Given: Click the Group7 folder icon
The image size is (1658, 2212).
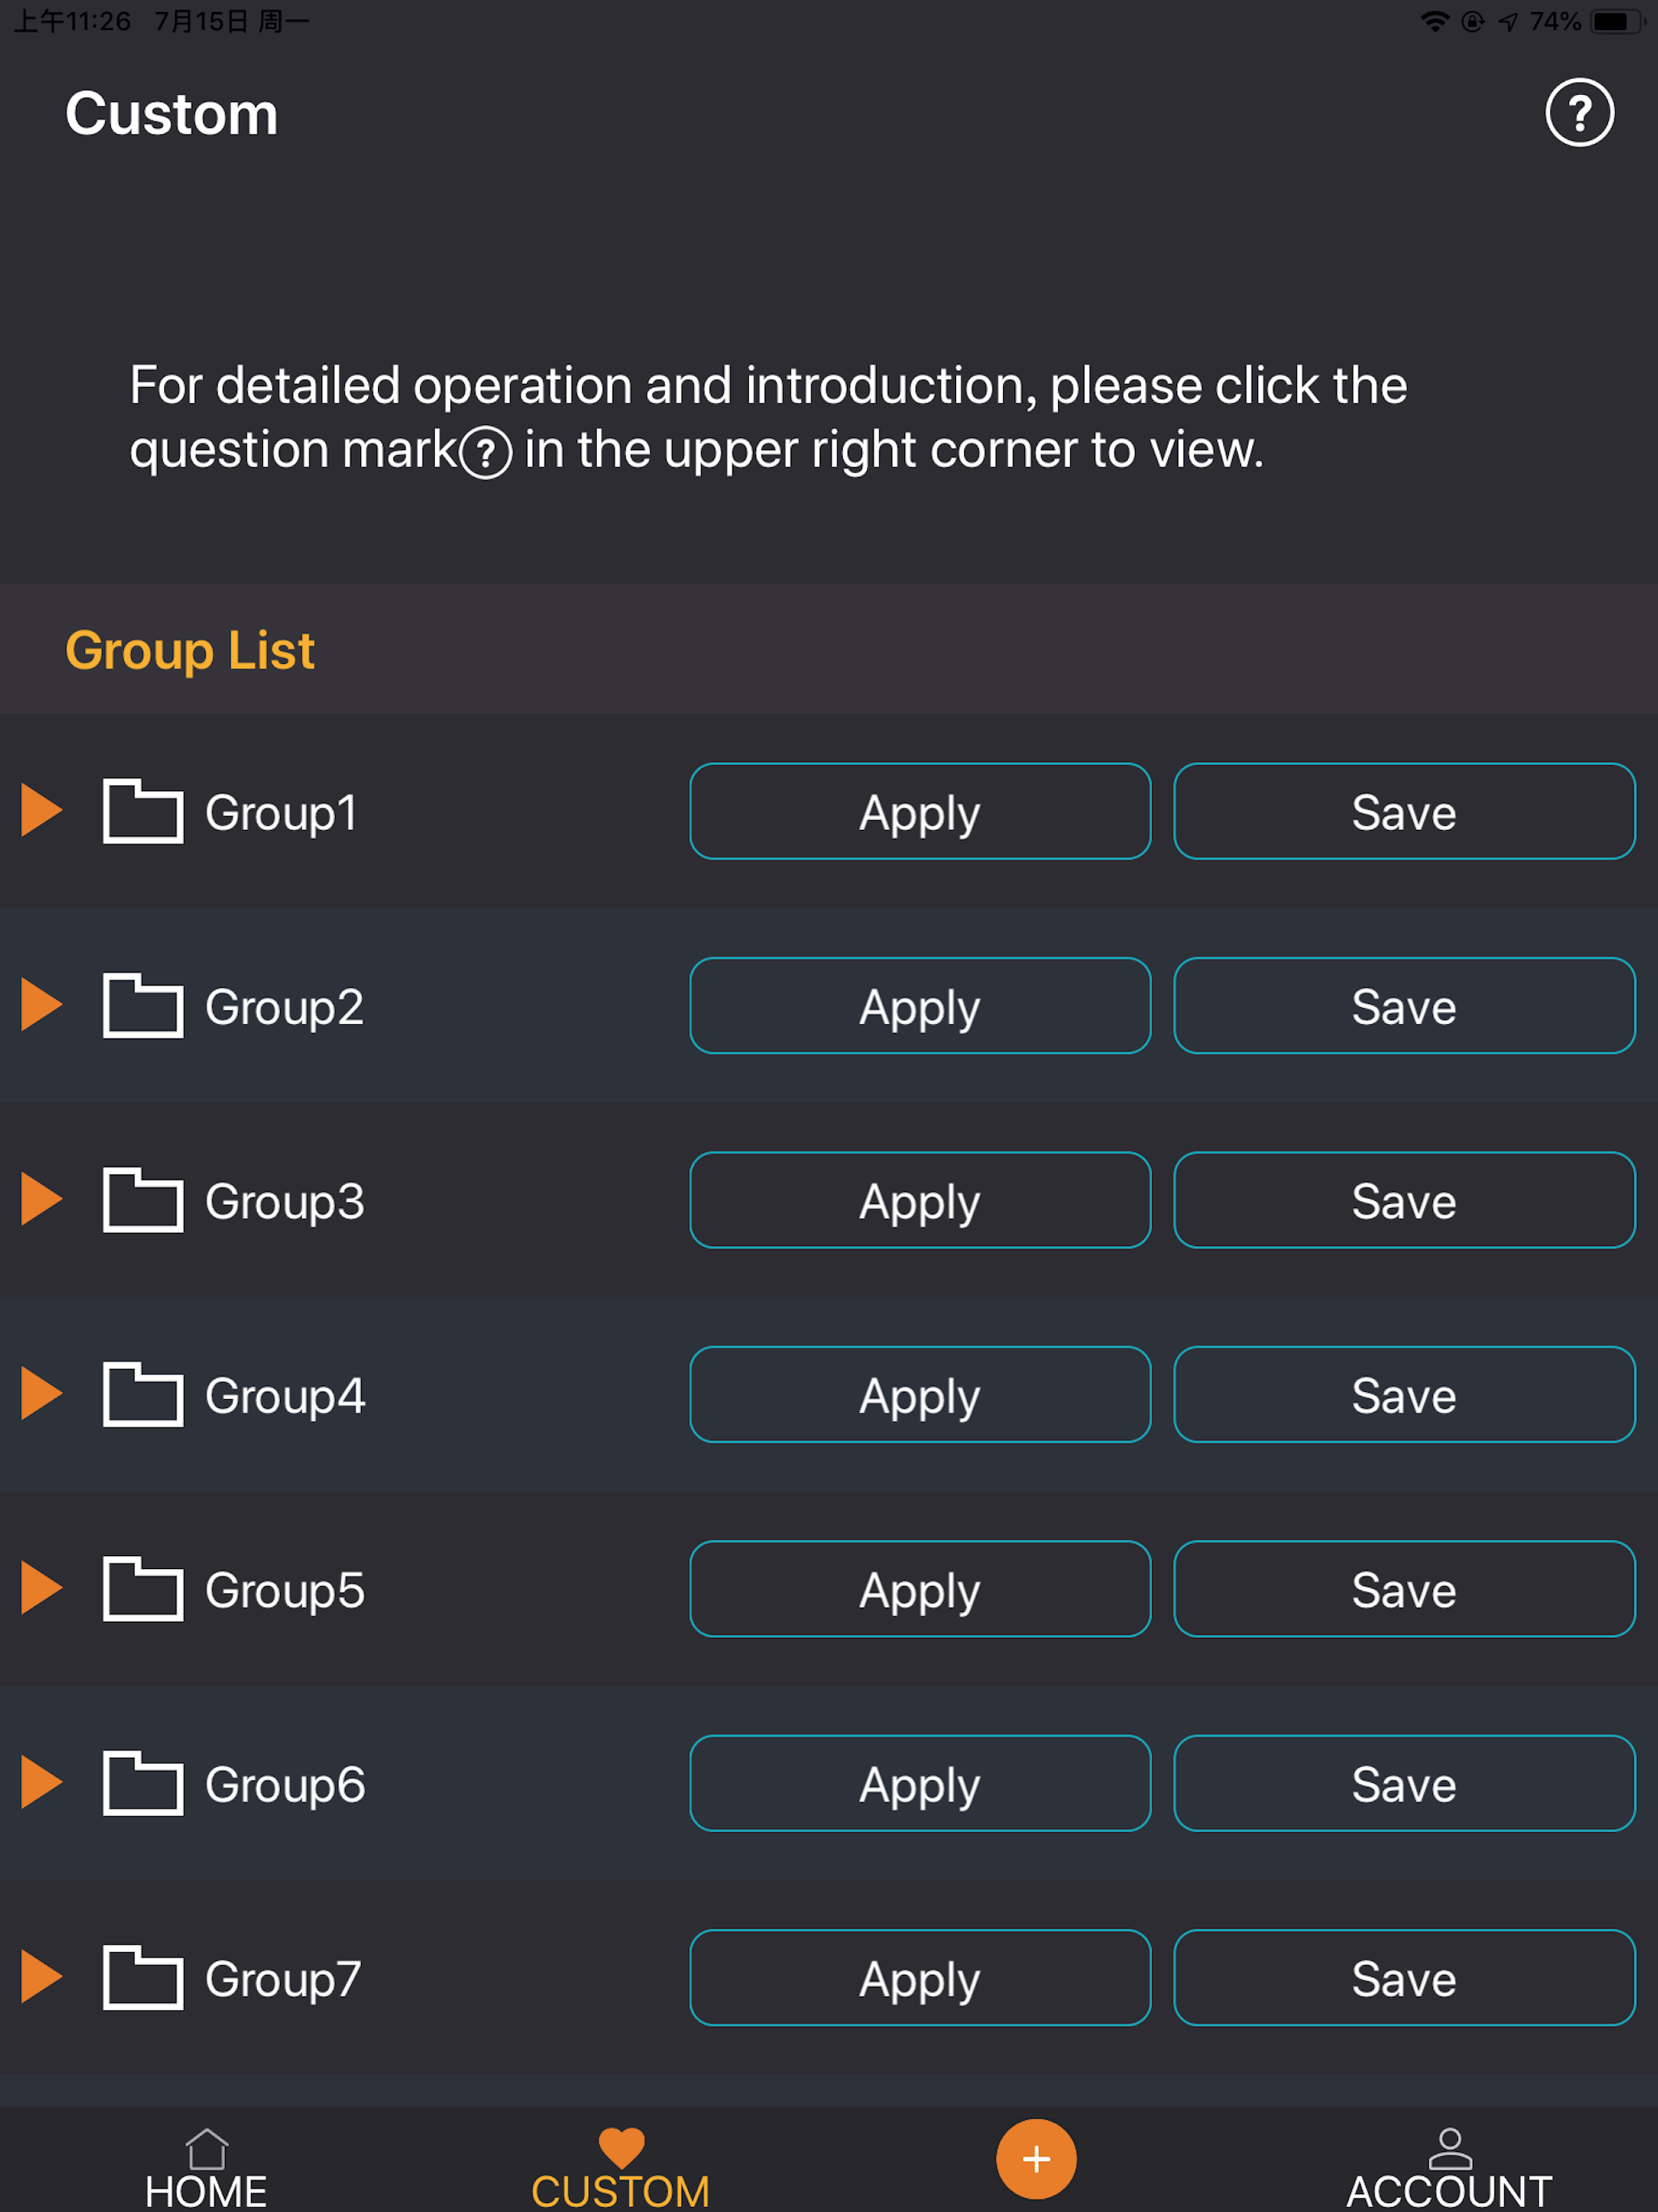Looking at the screenshot, I should pyautogui.click(x=143, y=1977).
